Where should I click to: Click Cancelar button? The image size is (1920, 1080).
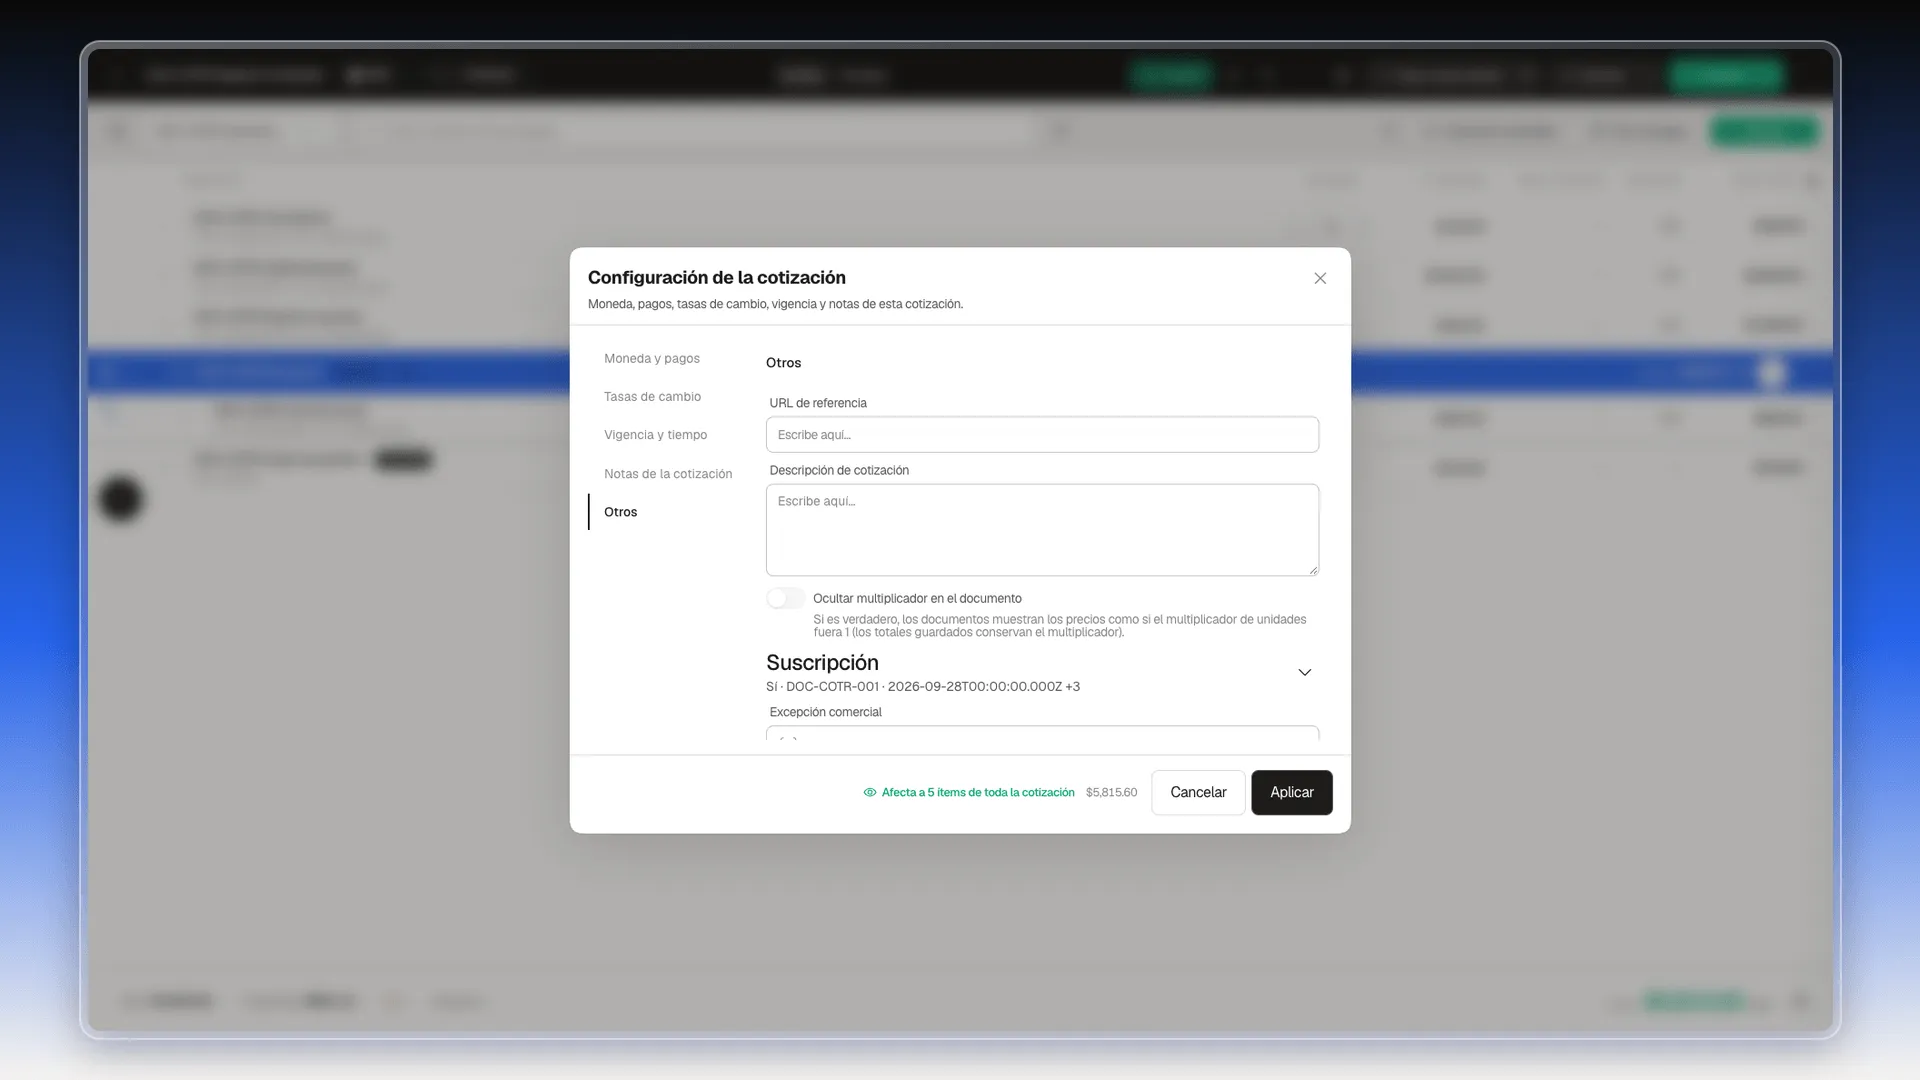click(x=1198, y=792)
